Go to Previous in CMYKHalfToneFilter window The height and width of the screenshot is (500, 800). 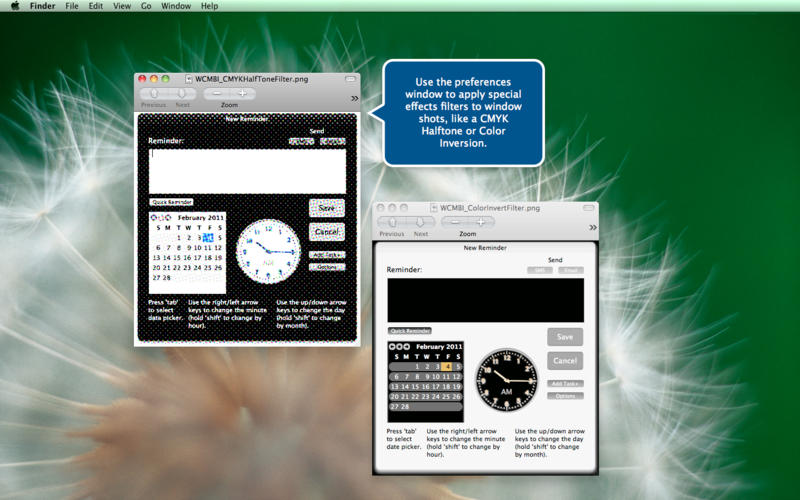pos(154,94)
